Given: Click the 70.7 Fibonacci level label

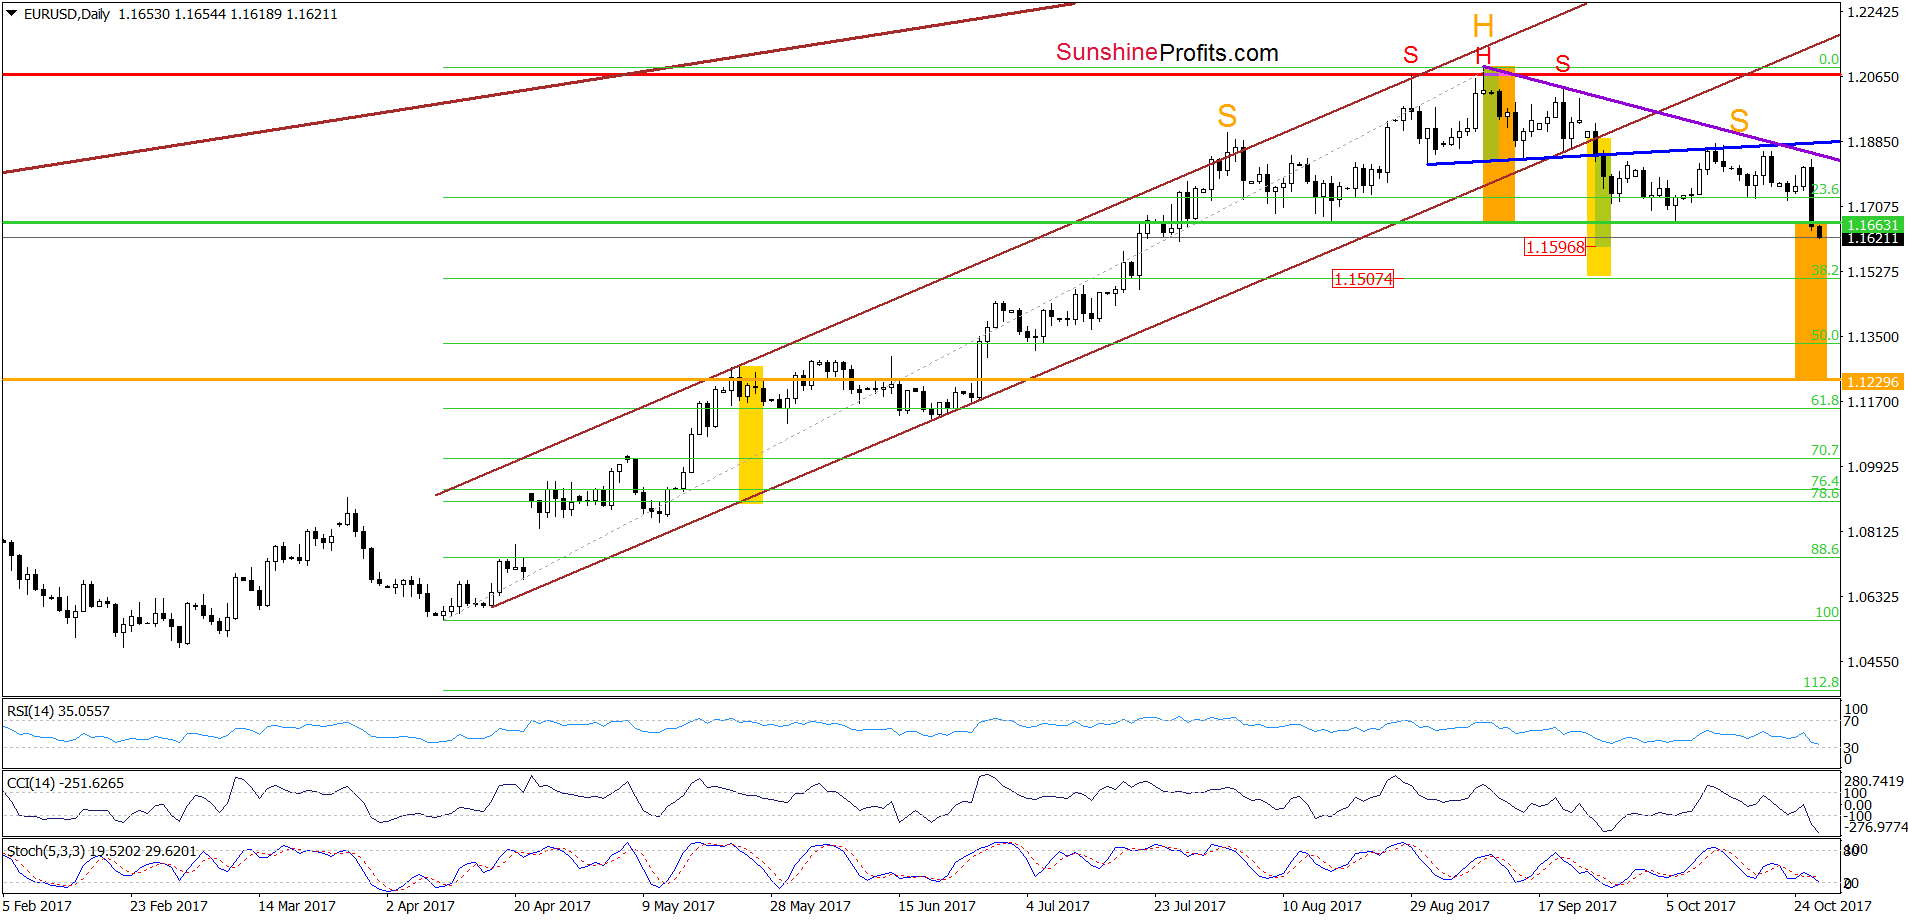Looking at the screenshot, I should coord(1824,450).
